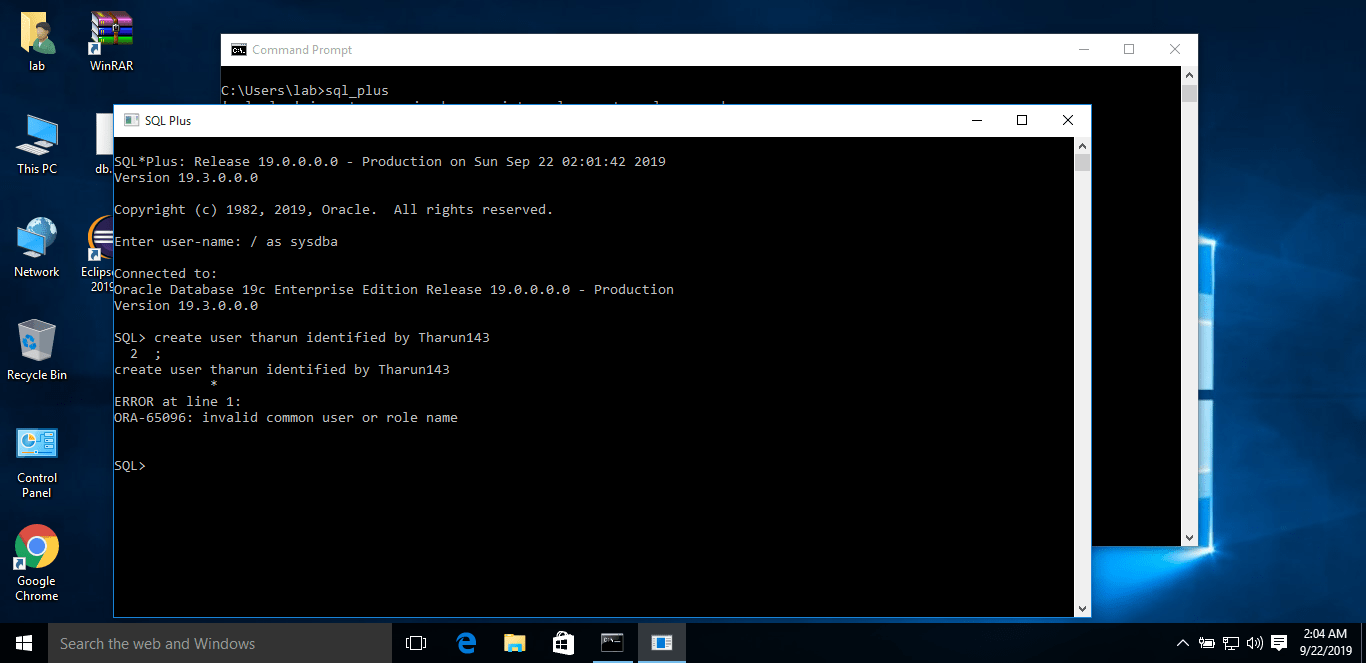Click the taskbar search box
Viewport: 1366px width, 663px height.
click(220, 643)
